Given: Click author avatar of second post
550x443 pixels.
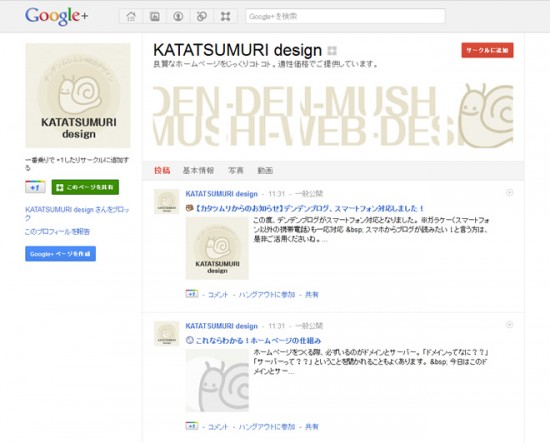Looking at the screenshot, I should point(167,334).
